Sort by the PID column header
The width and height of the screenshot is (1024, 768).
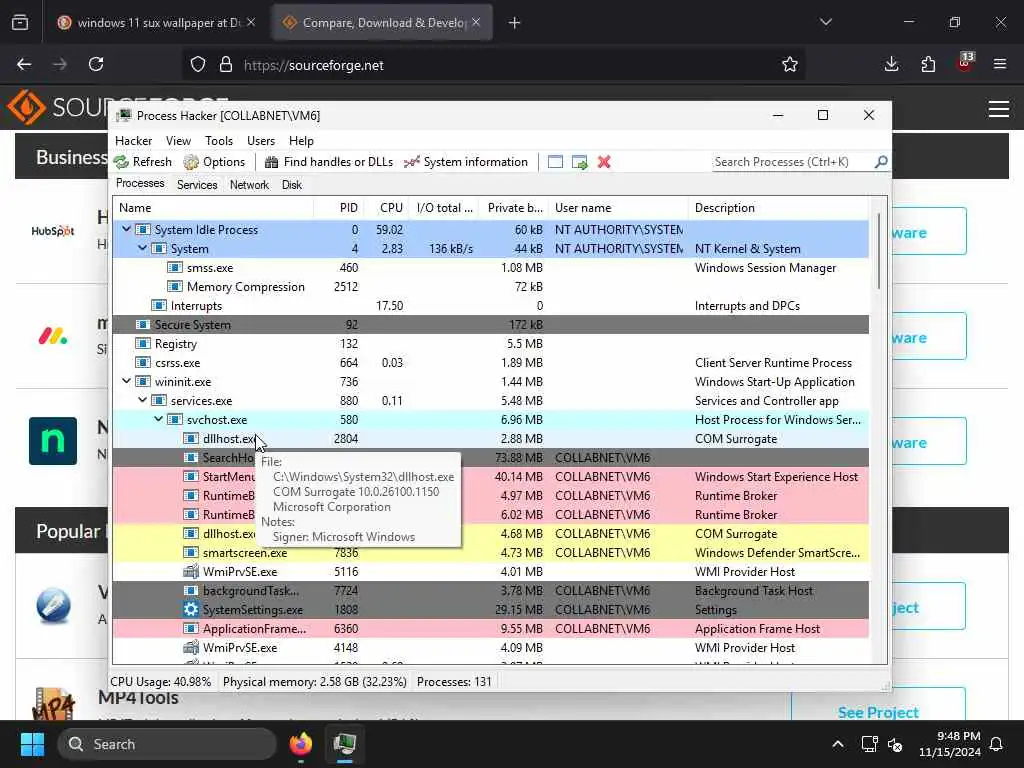point(338,208)
